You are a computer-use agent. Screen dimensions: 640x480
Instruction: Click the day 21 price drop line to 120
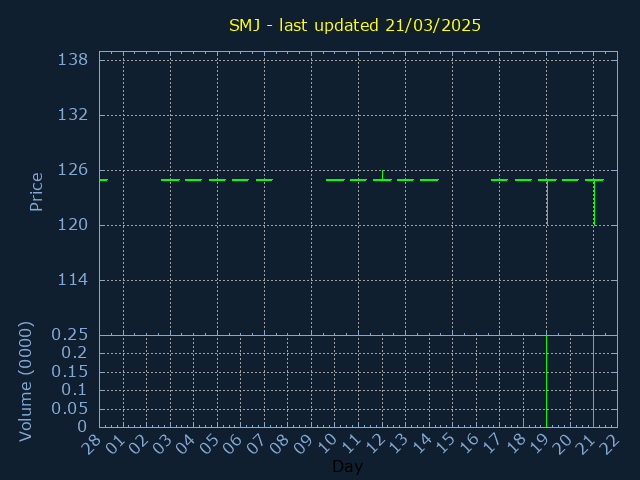(x=595, y=202)
